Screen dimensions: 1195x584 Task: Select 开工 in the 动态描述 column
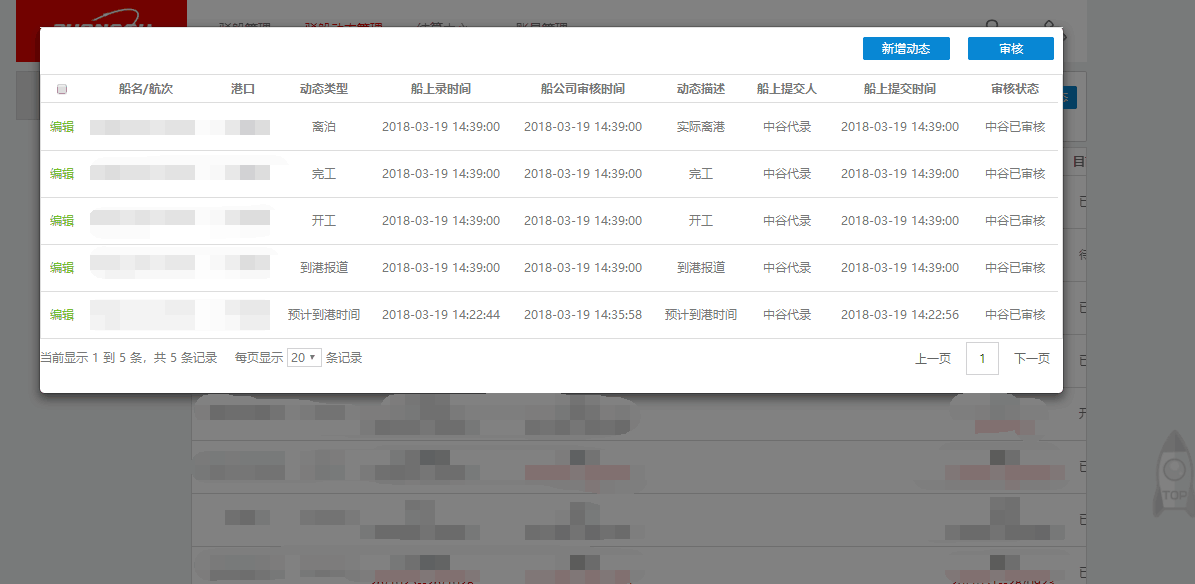tap(700, 220)
